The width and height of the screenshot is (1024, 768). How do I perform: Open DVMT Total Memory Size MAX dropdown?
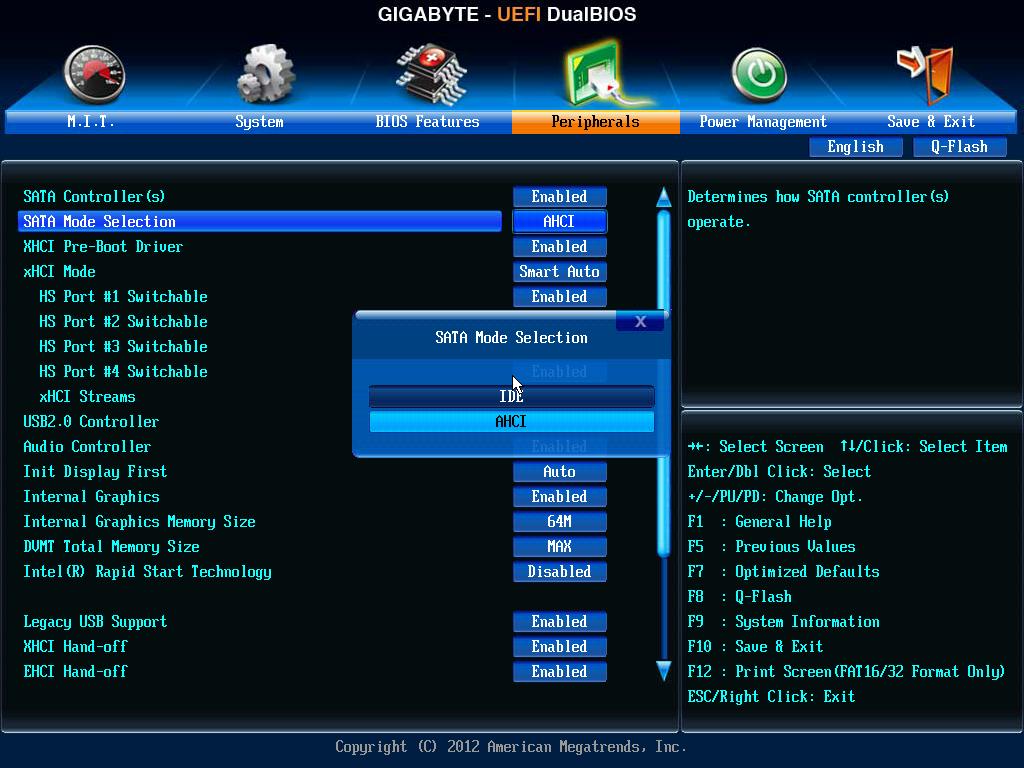pos(560,547)
